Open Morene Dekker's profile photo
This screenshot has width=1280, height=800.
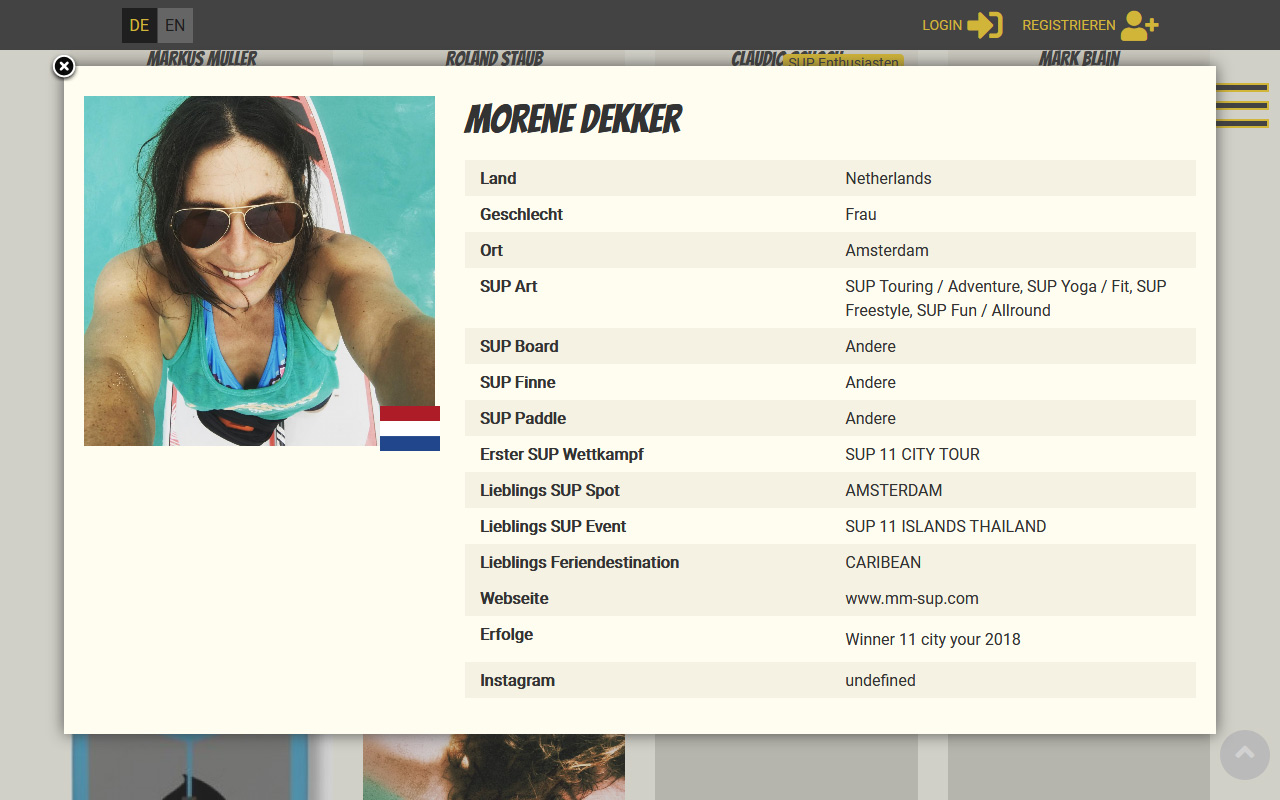pyautogui.click(x=259, y=270)
